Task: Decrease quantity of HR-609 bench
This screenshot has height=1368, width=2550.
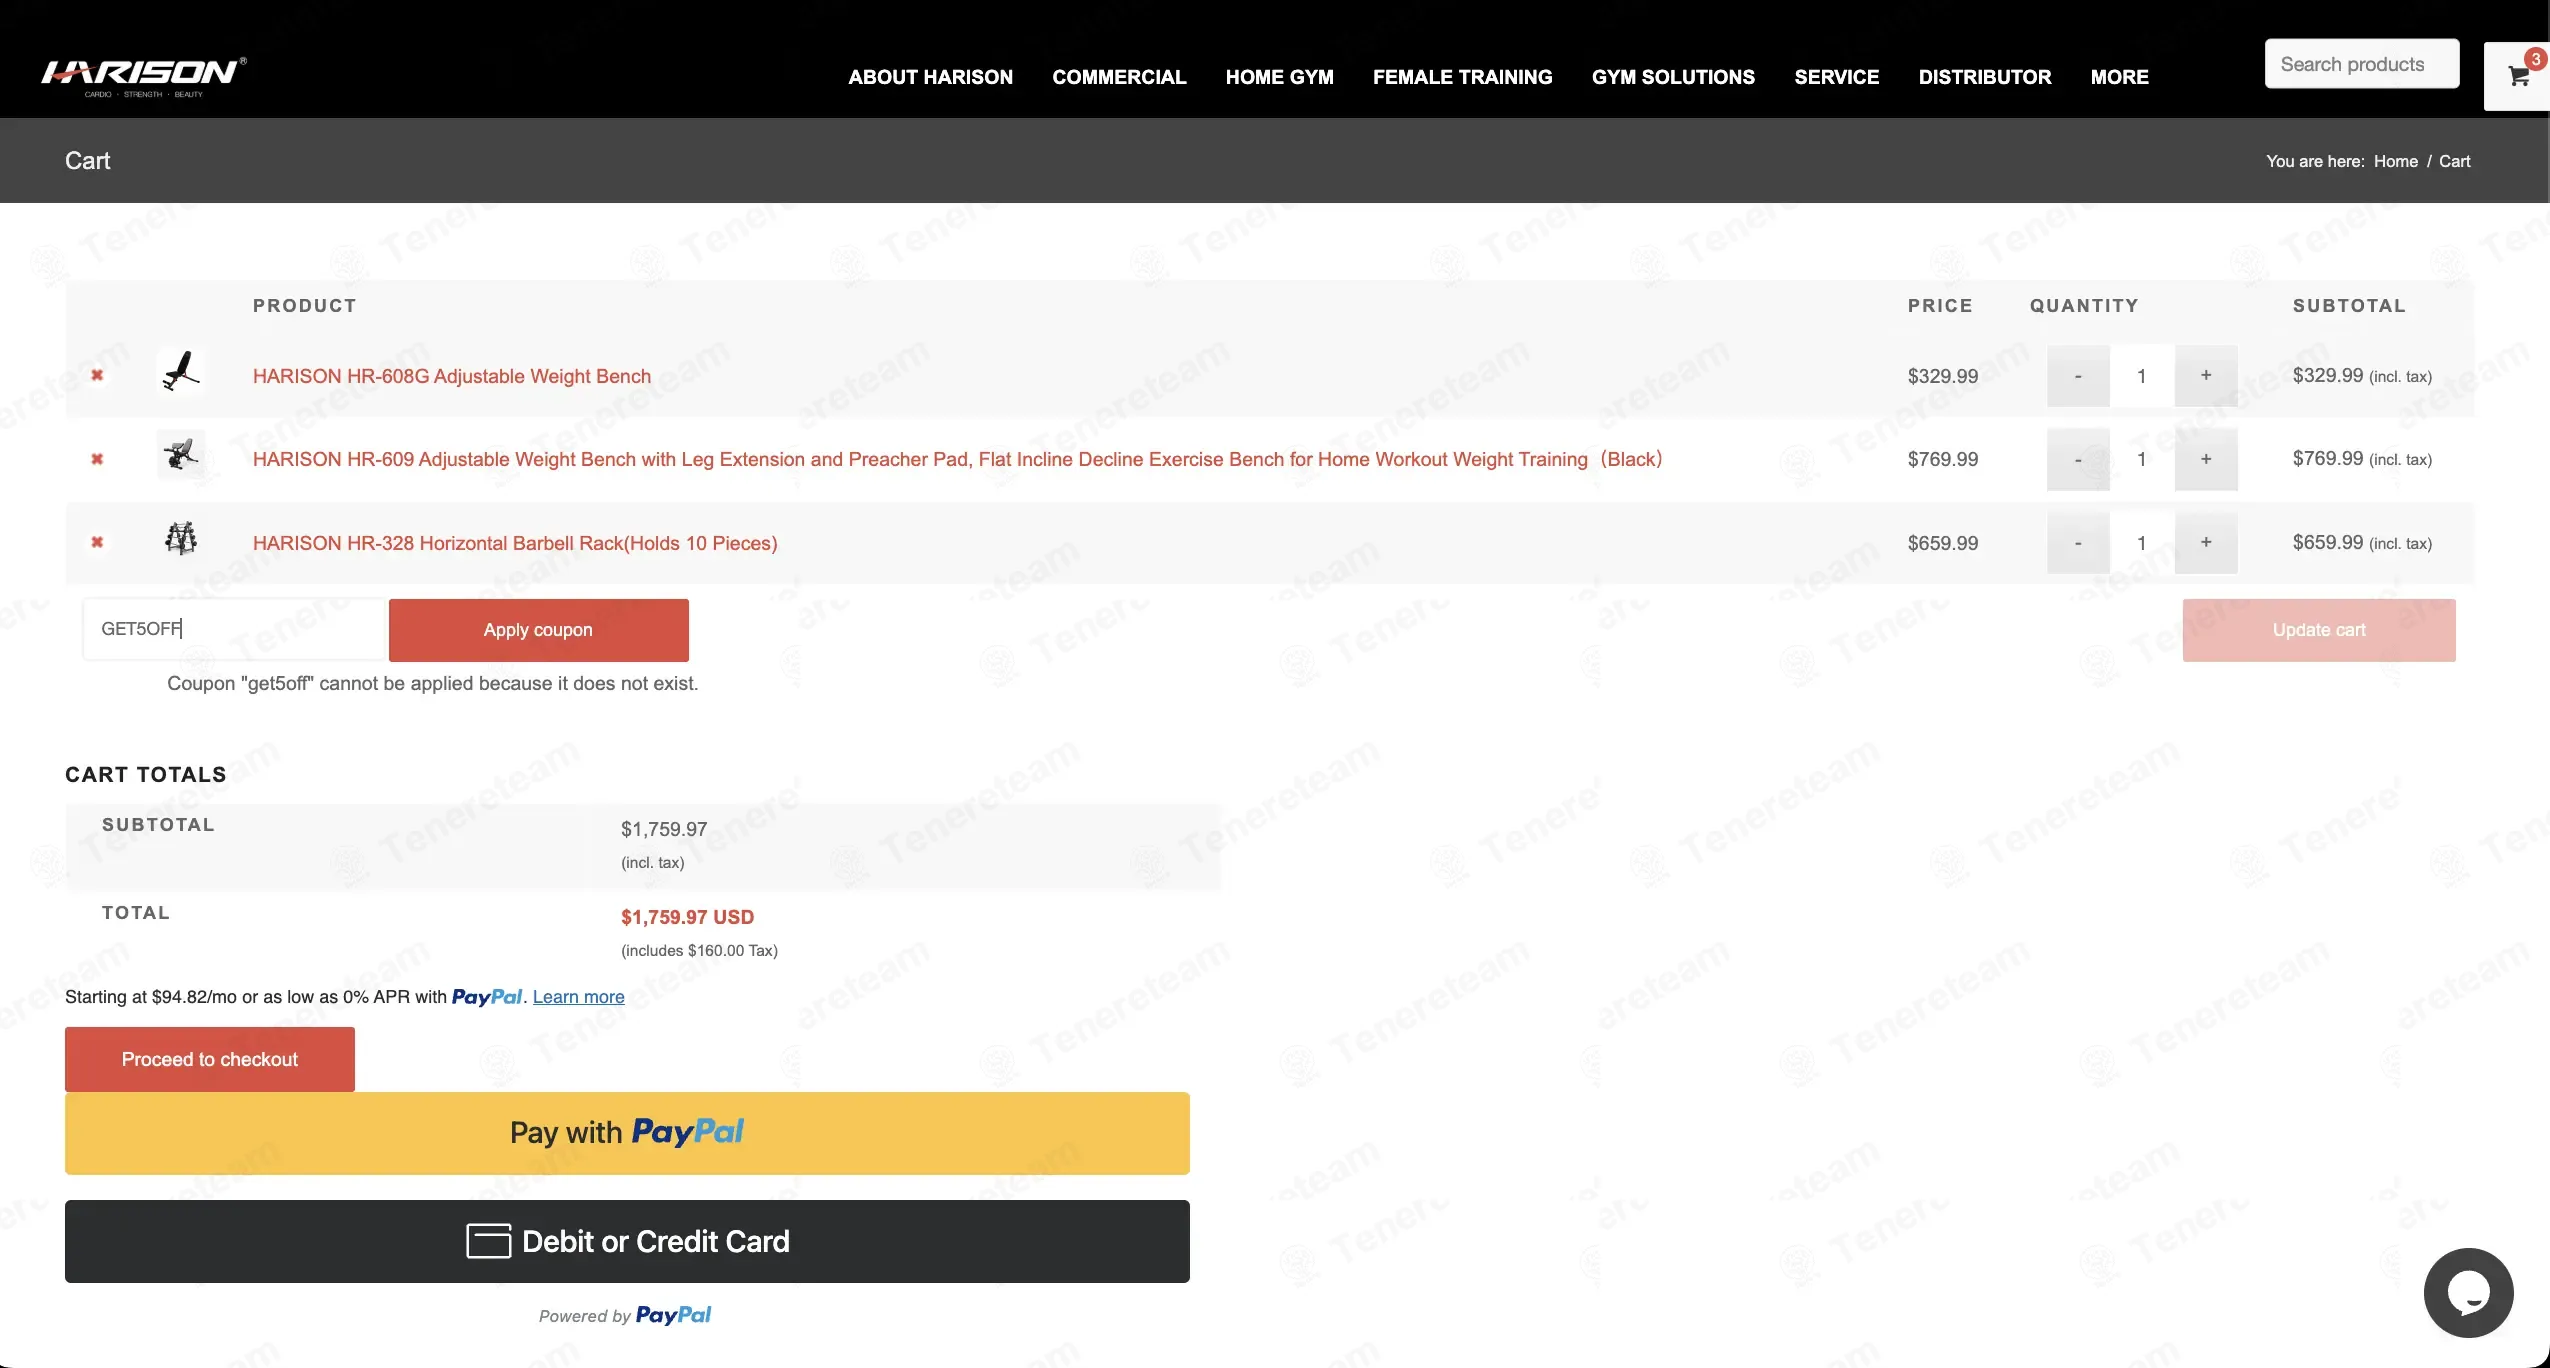Action: coord(2078,459)
